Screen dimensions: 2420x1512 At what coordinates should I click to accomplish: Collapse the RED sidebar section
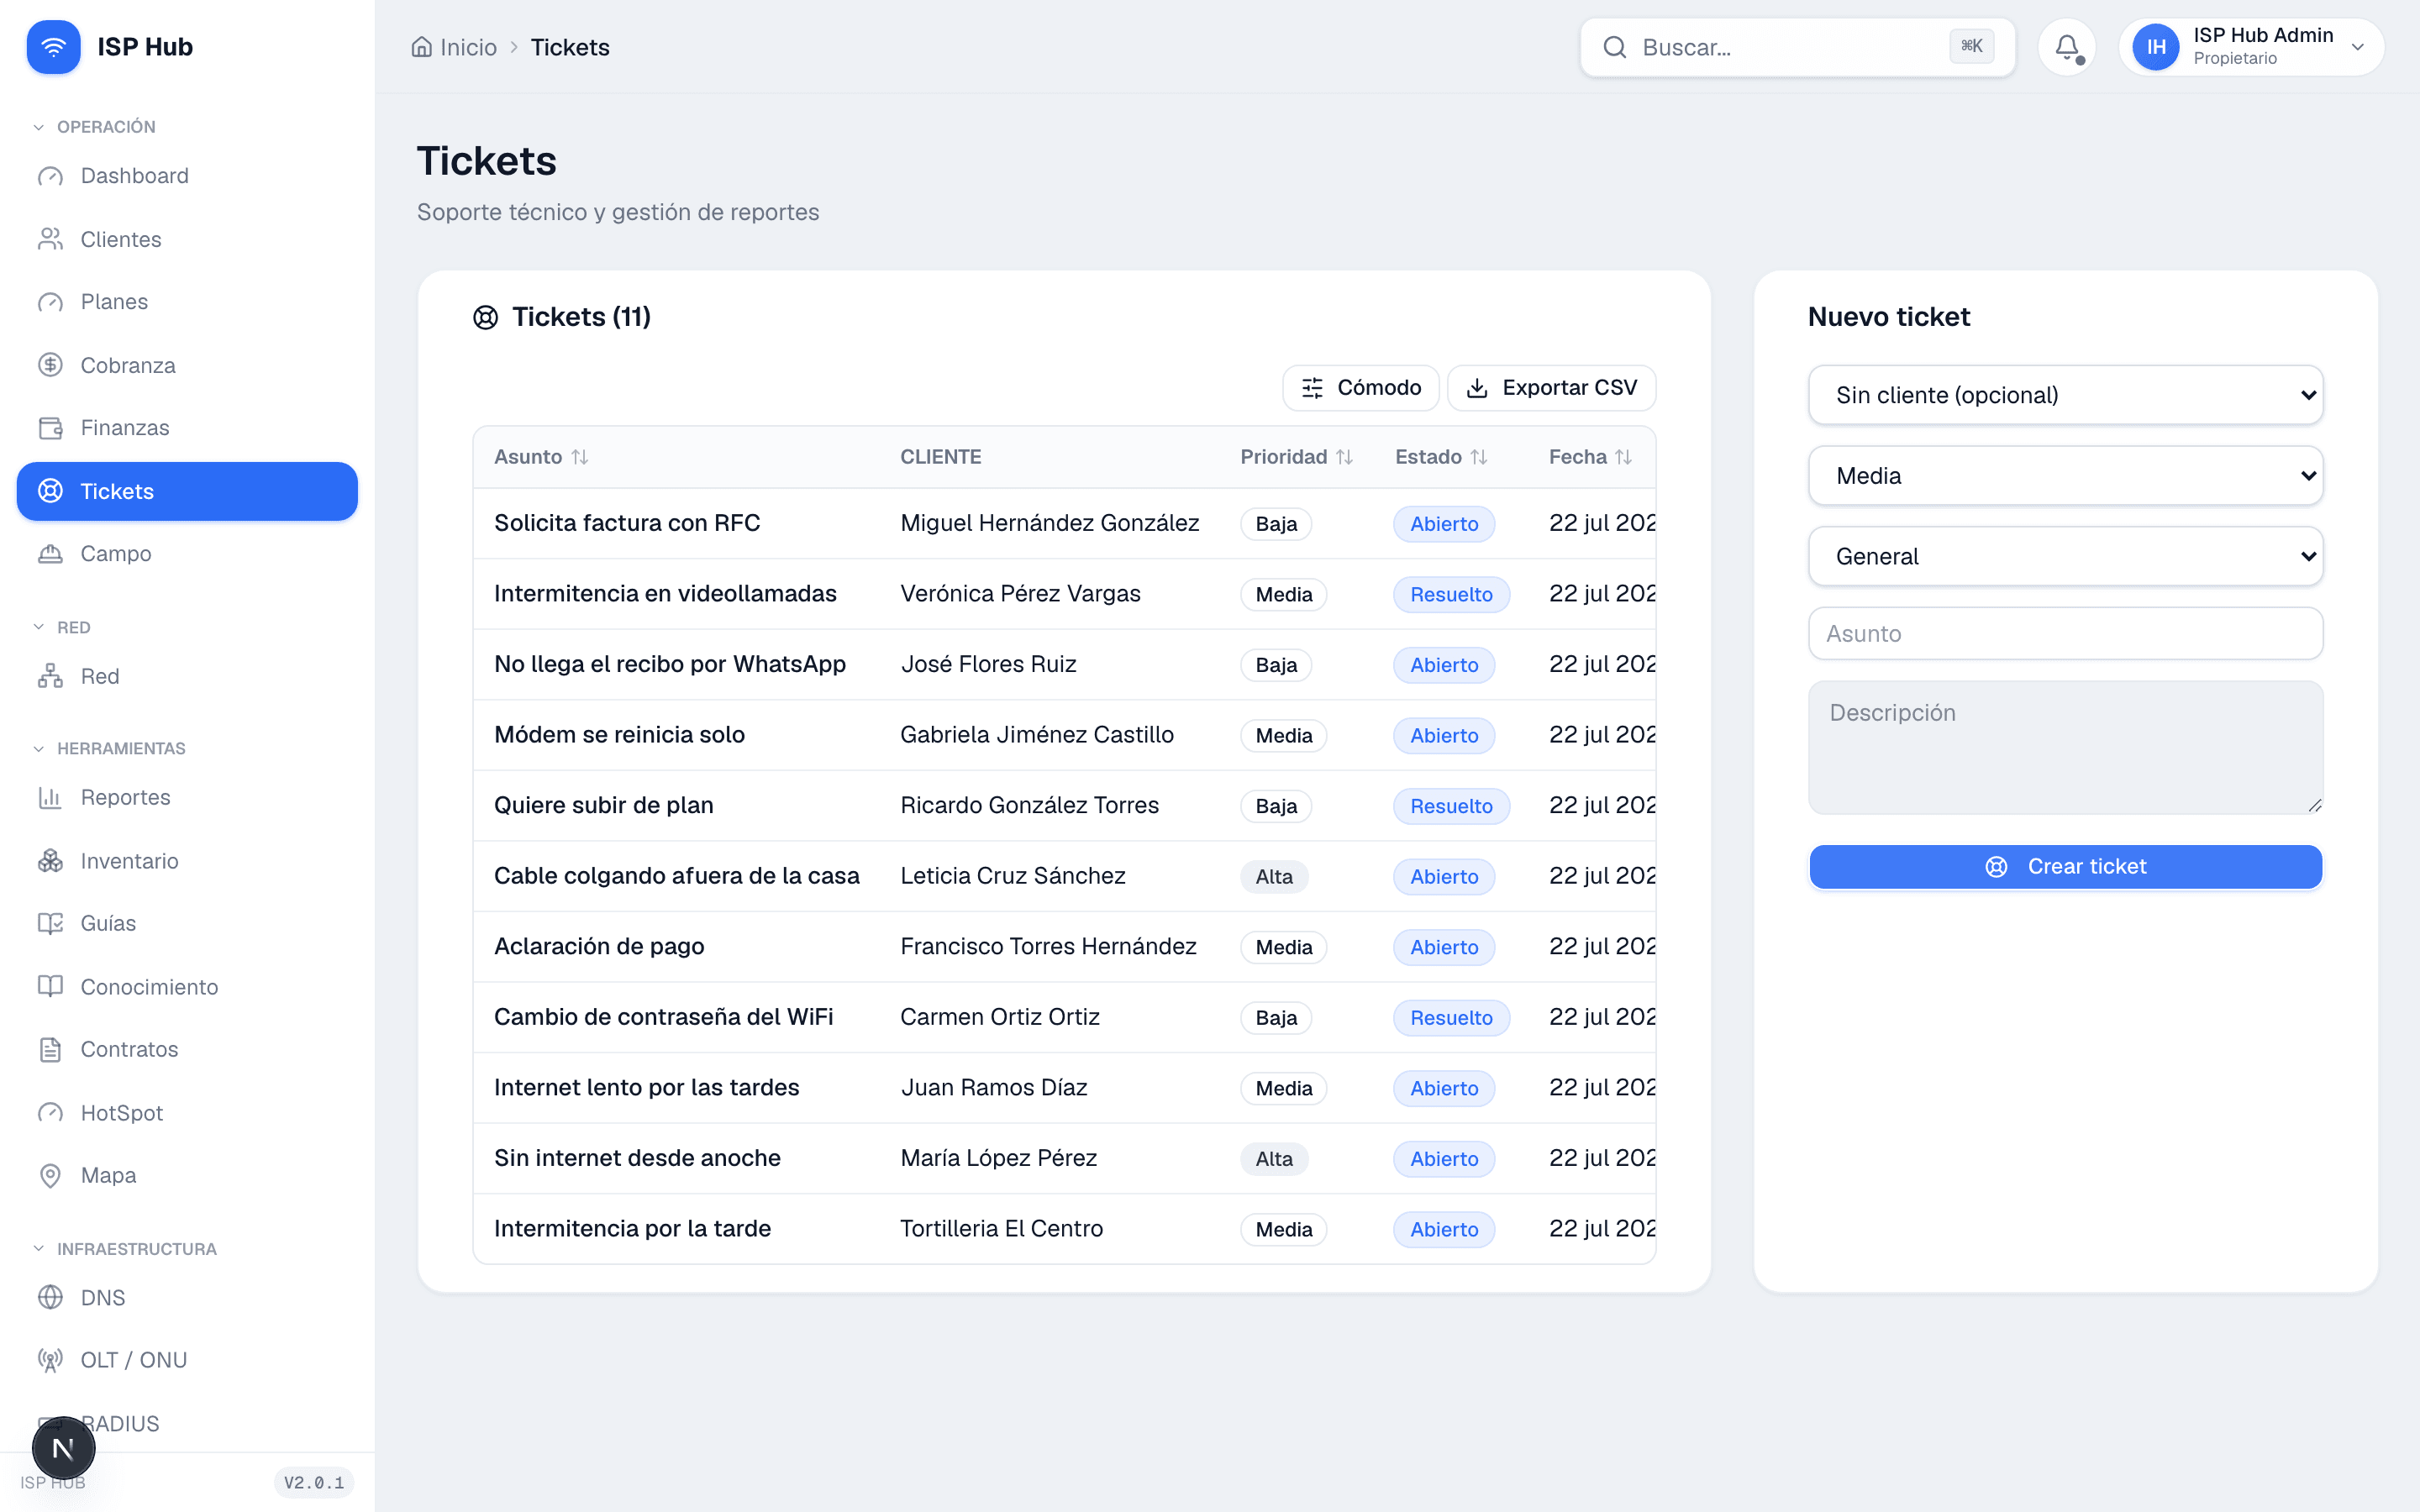(62, 628)
